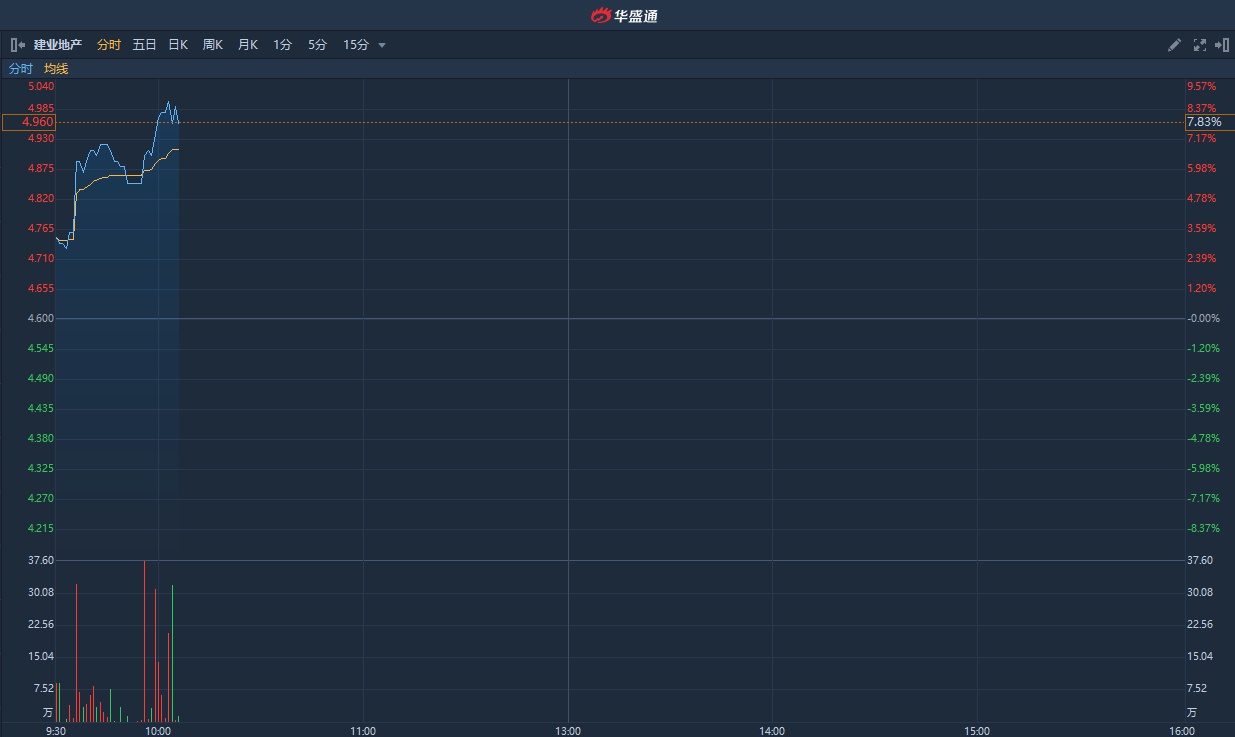Click the right 22.56 volume axis label

(1199, 624)
